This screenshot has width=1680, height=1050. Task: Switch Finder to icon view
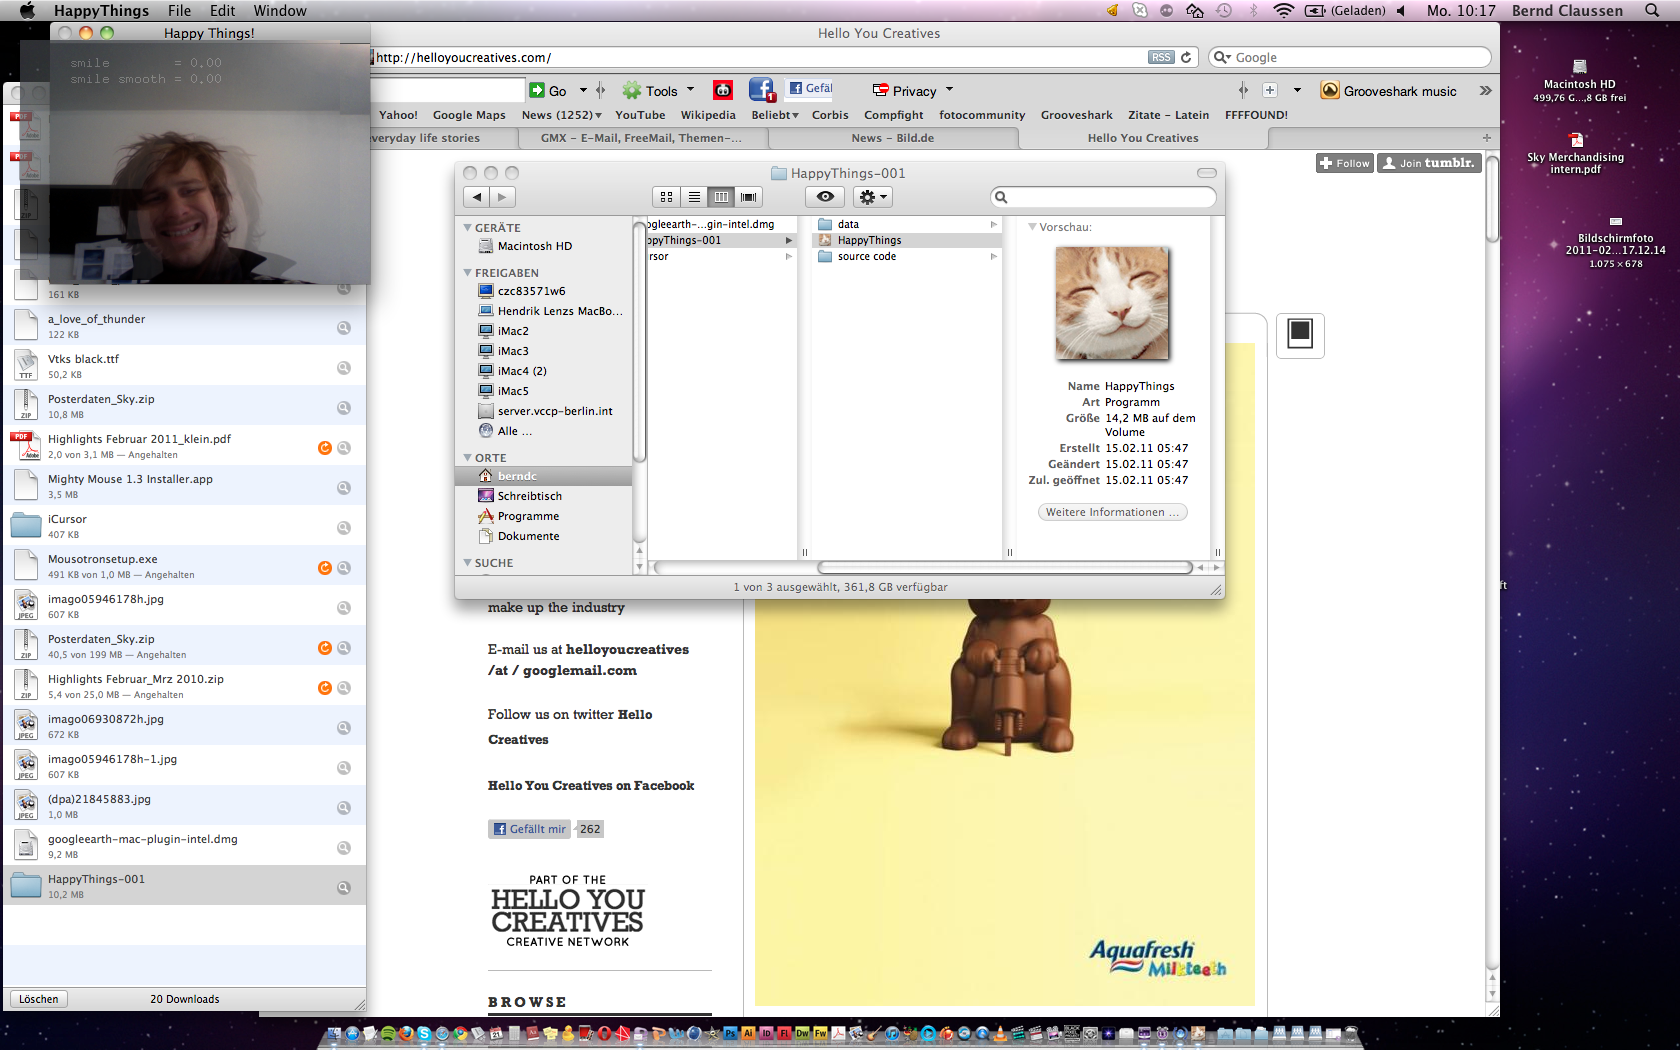coord(666,197)
